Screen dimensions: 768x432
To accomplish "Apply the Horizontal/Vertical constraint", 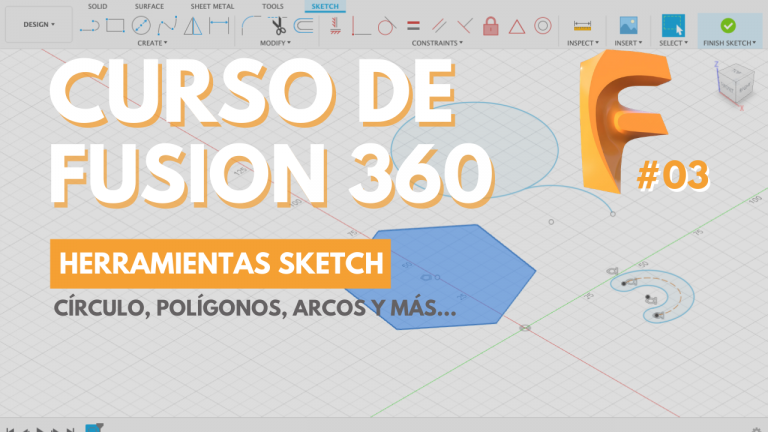I will coord(336,25).
